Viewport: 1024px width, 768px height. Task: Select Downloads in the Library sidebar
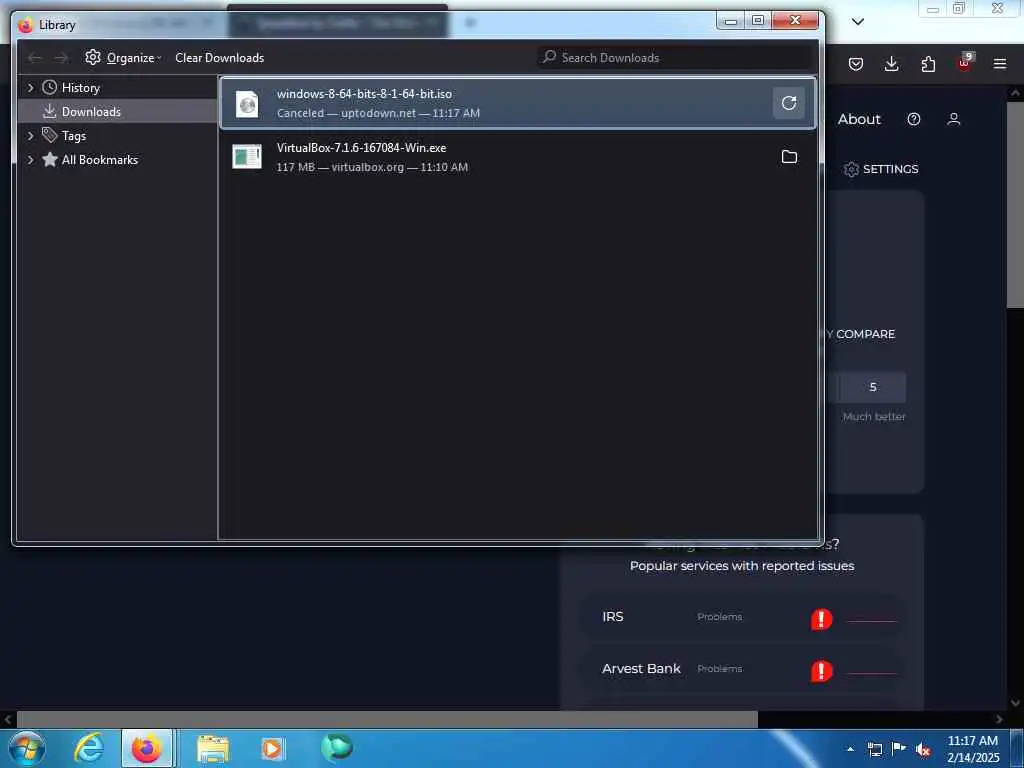(91, 112)
